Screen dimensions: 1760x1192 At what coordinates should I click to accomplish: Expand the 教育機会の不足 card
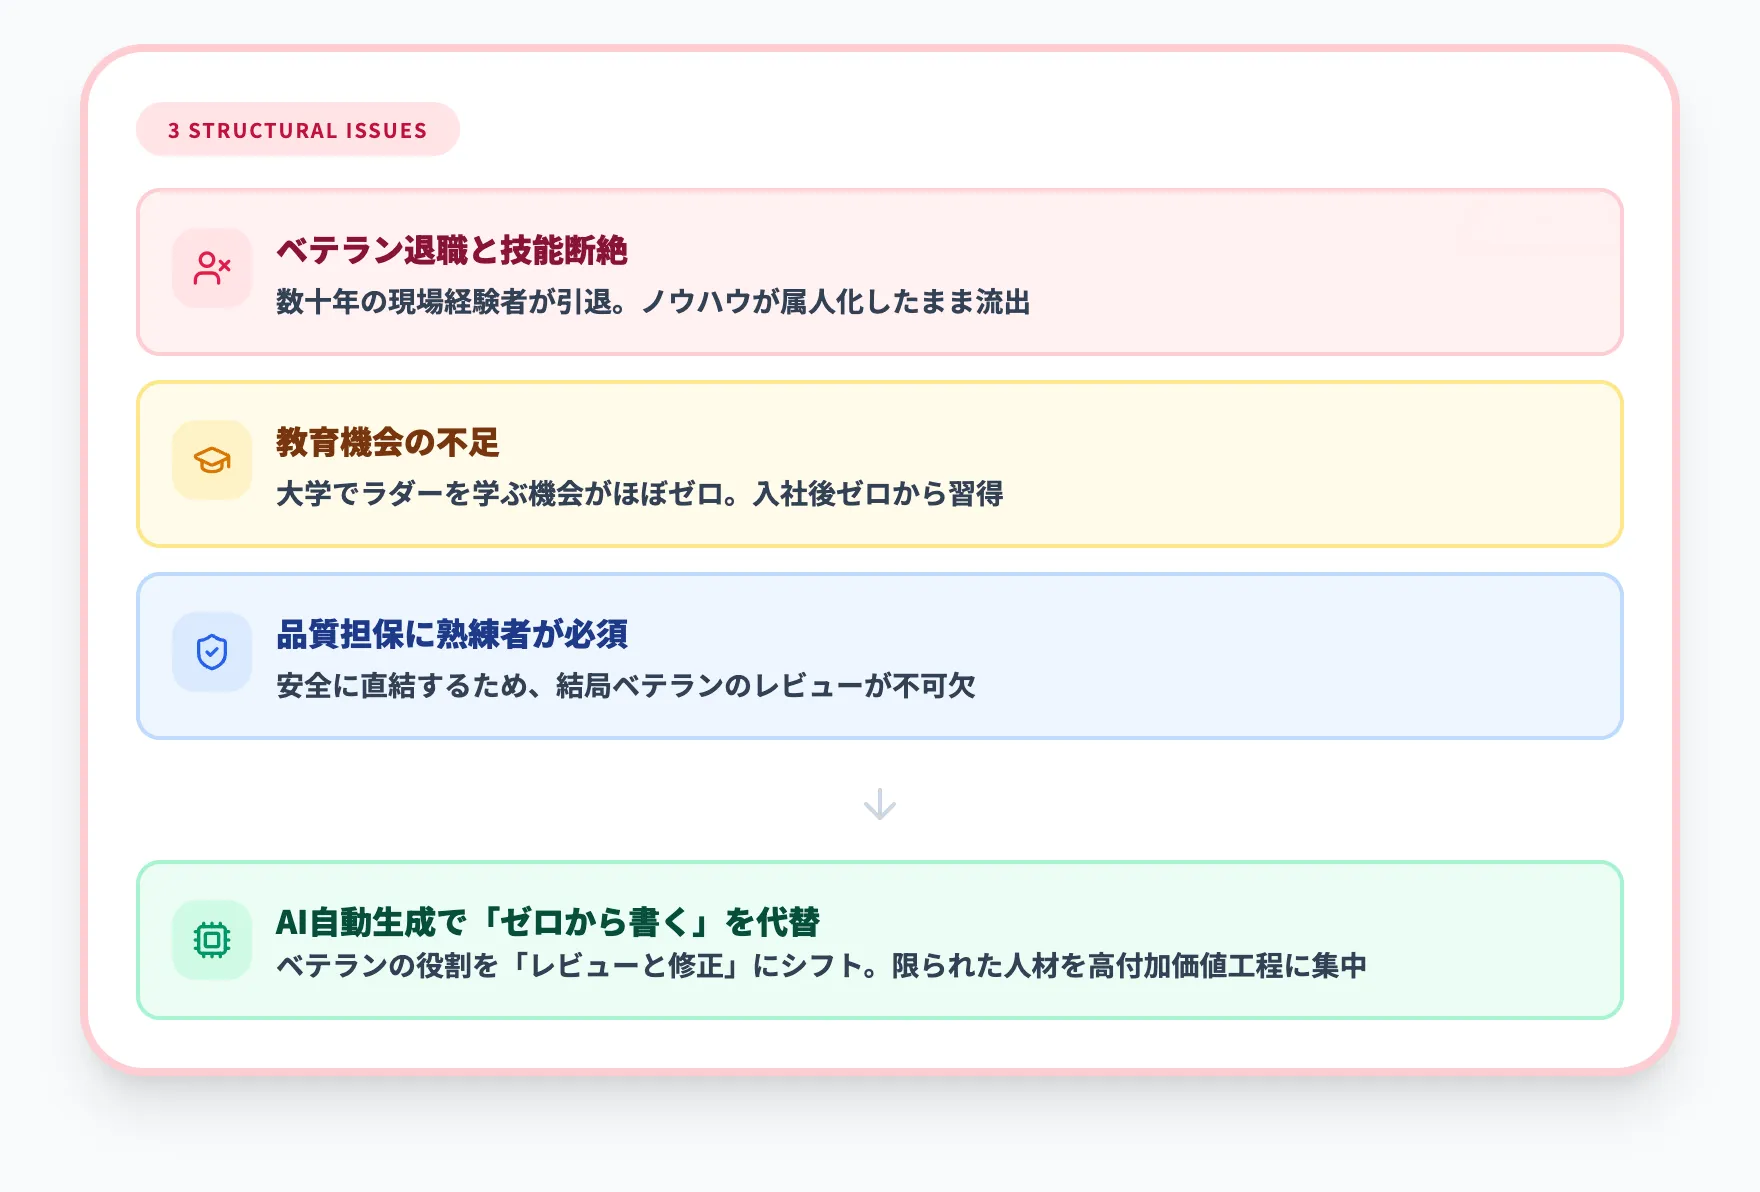pyautogui.click(x=880, y=462)
